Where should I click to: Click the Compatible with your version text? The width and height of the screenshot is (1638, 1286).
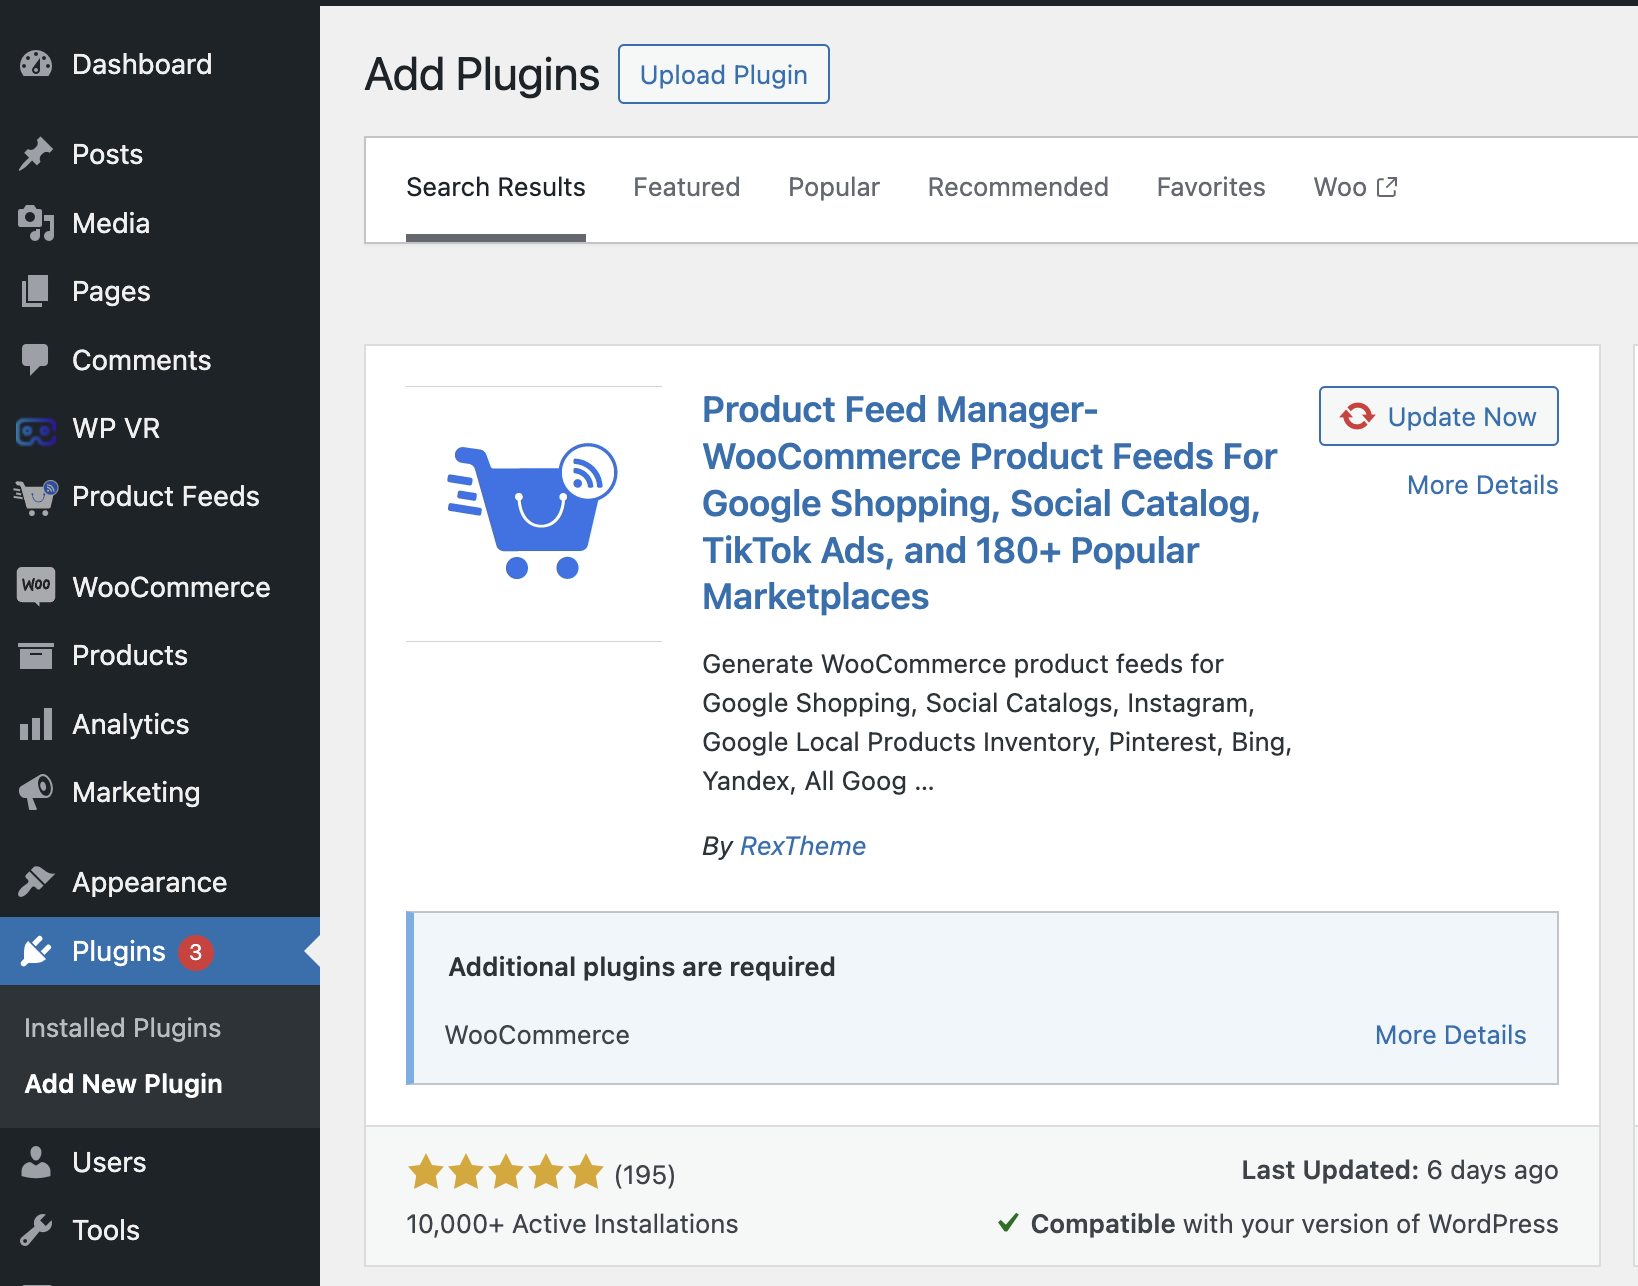1294,1224
